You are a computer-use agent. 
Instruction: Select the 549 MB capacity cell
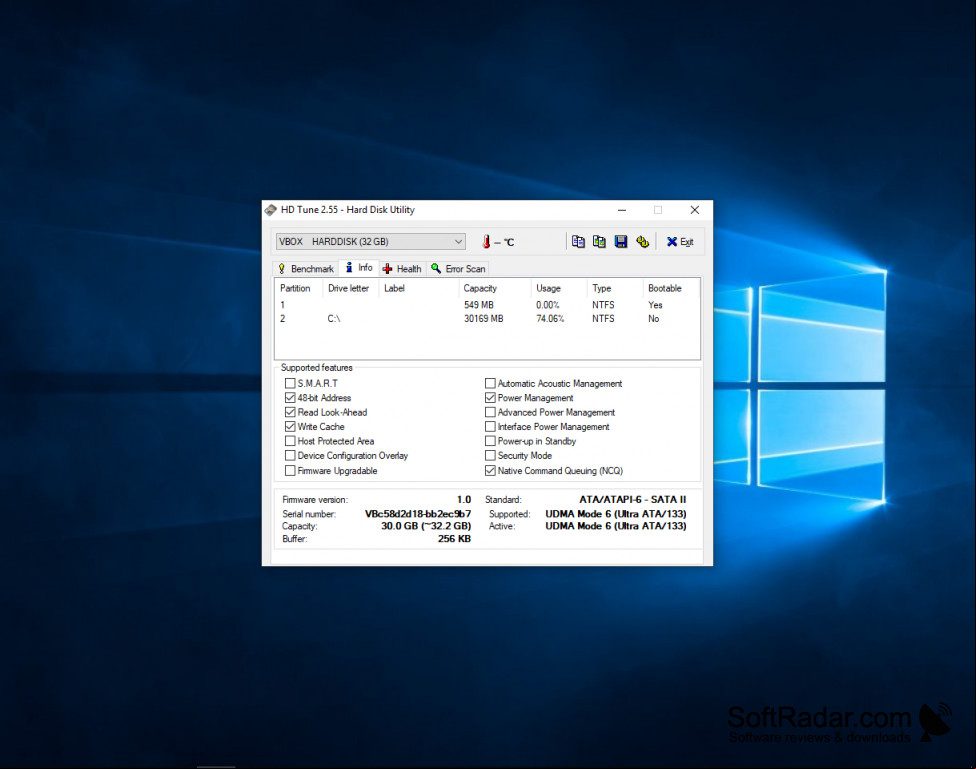click(x=479, y=305)
